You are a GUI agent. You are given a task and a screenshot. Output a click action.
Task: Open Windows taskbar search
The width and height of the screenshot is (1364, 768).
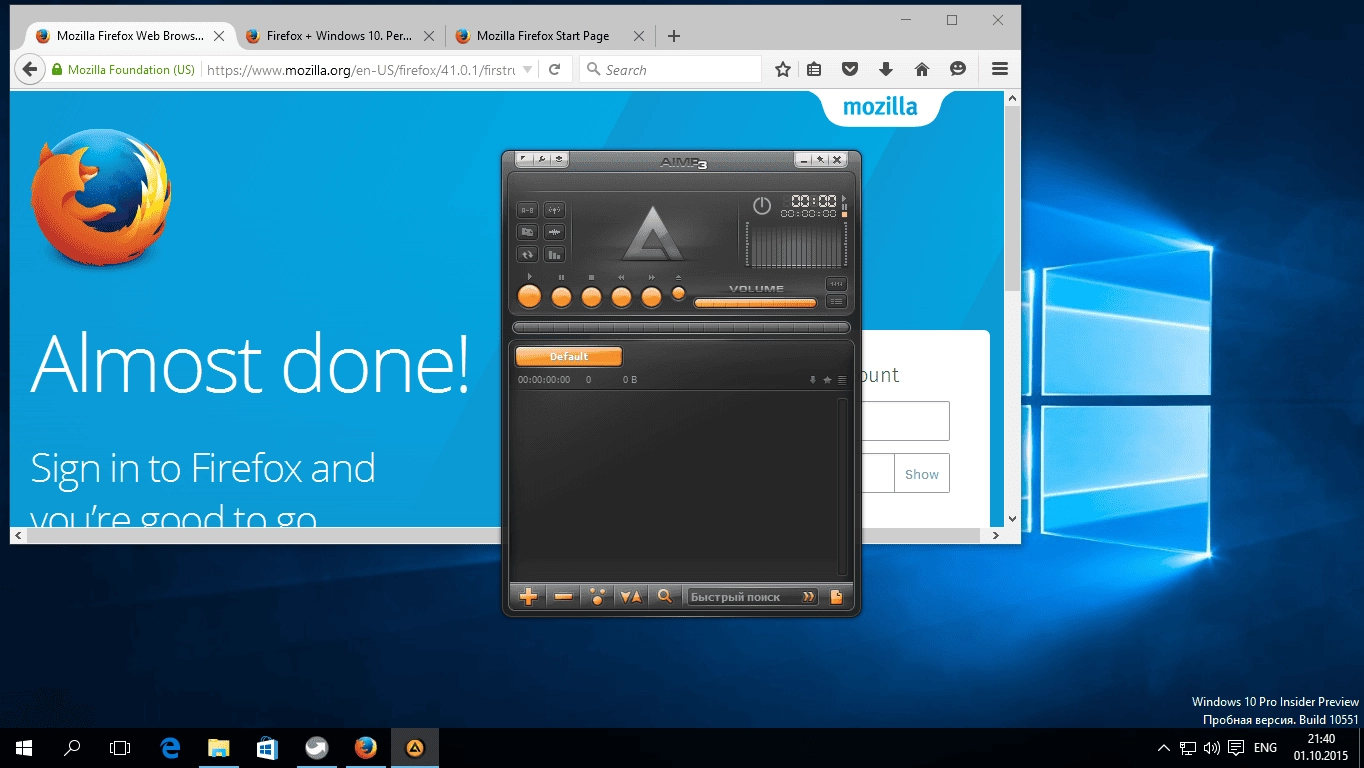click(x=72, y=748)
